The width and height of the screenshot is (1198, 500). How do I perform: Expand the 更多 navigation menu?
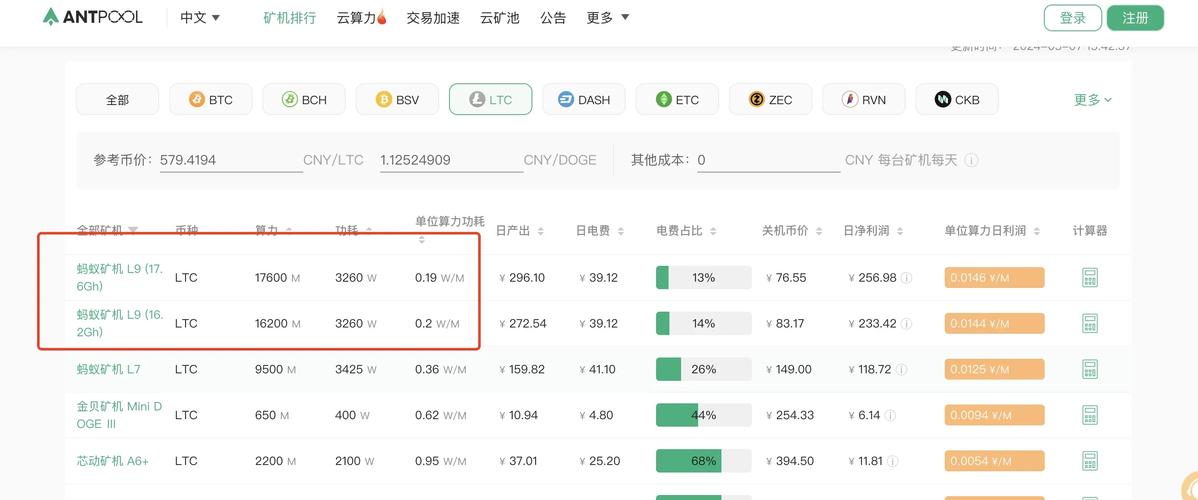pos(608,17)
